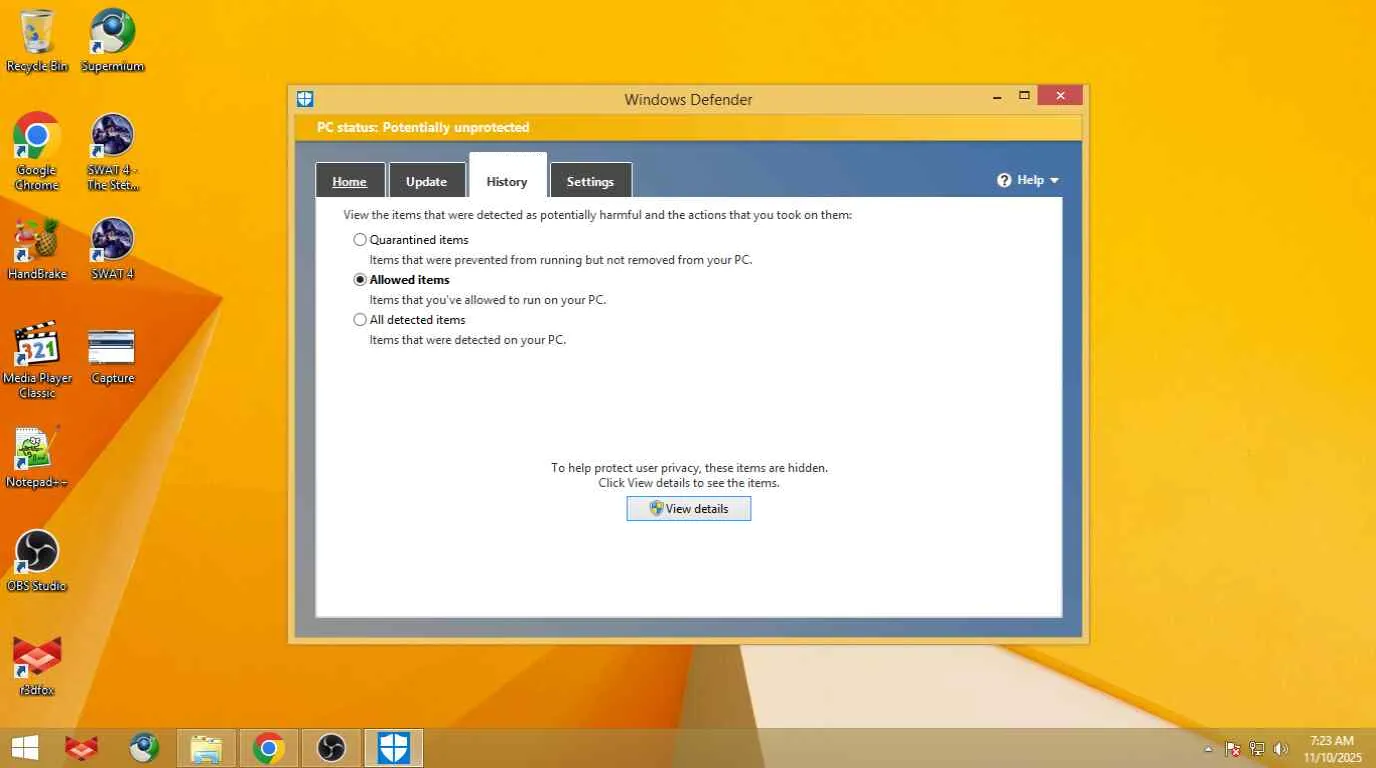
Task: Select the Media Player Classic desktop icon
Action: click(x=37, y=360)
